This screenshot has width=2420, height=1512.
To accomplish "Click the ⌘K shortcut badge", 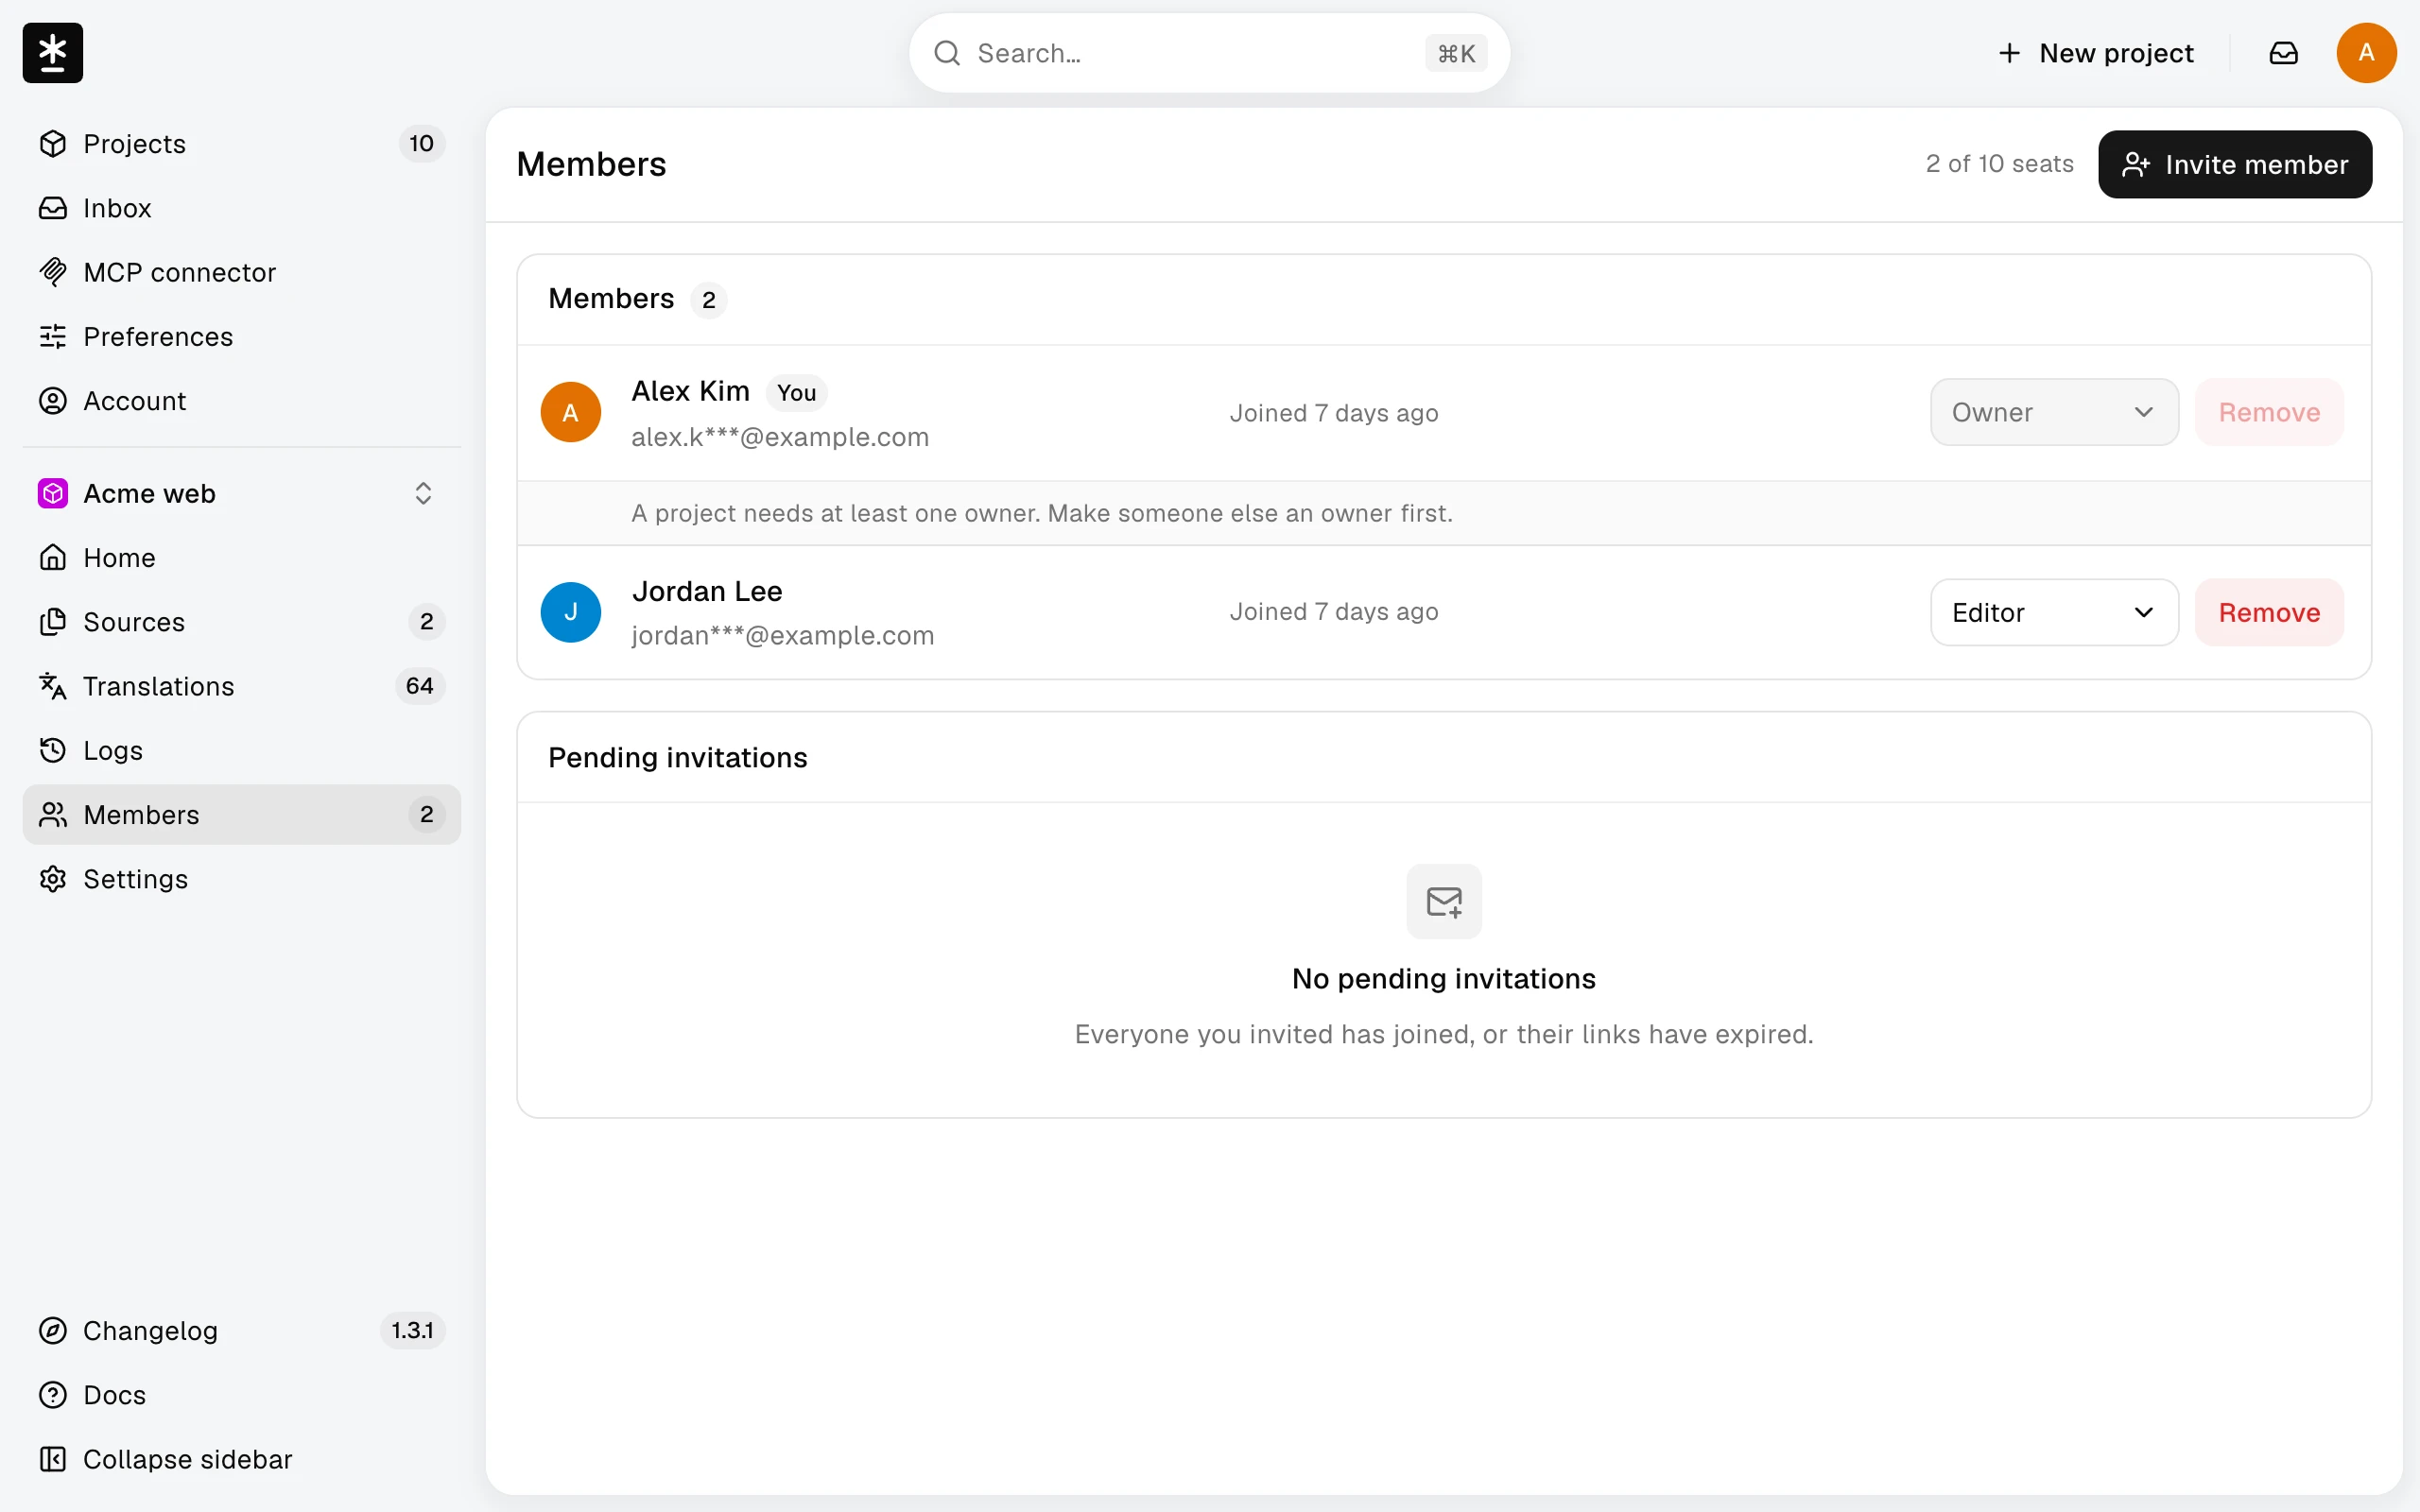I will coord(1456,53).
